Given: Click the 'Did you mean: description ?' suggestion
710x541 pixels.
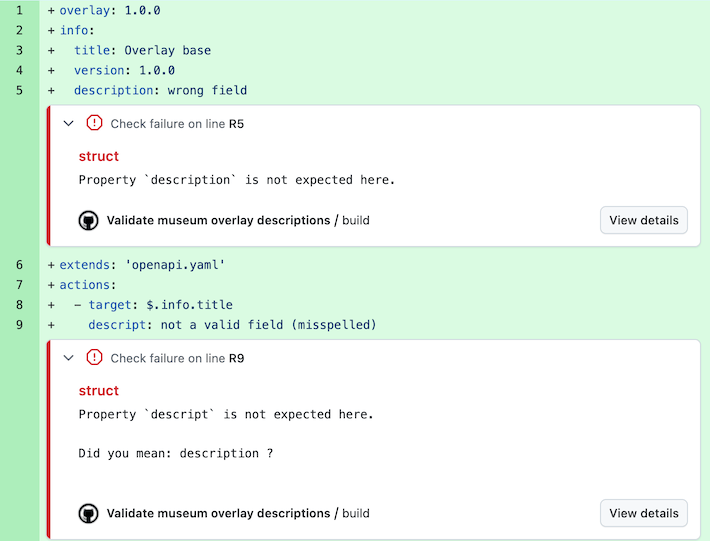Looking at the screenshot, I should (176, 453).
